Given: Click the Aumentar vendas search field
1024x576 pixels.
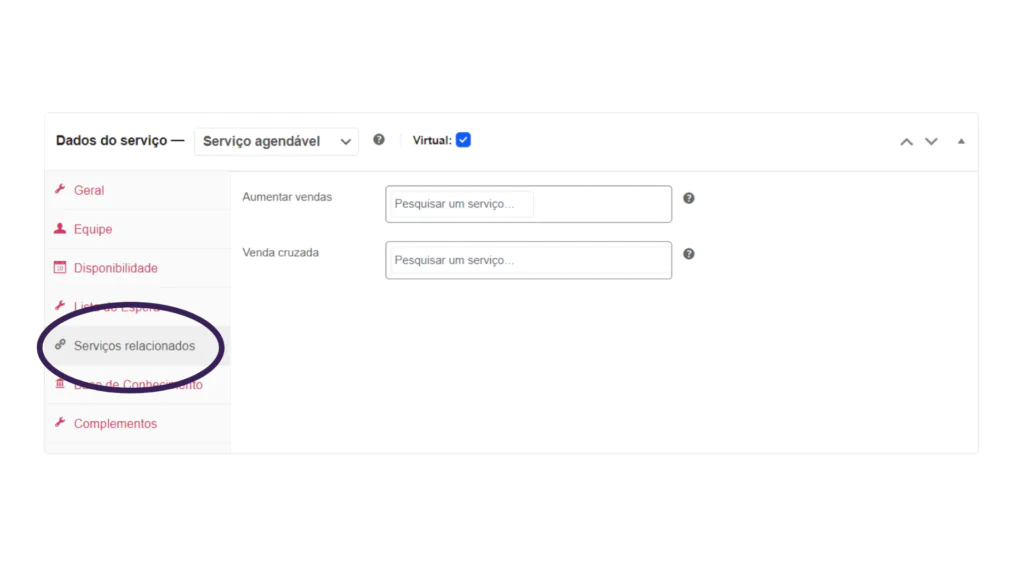Looking at the screenshot, I should 528,204.
